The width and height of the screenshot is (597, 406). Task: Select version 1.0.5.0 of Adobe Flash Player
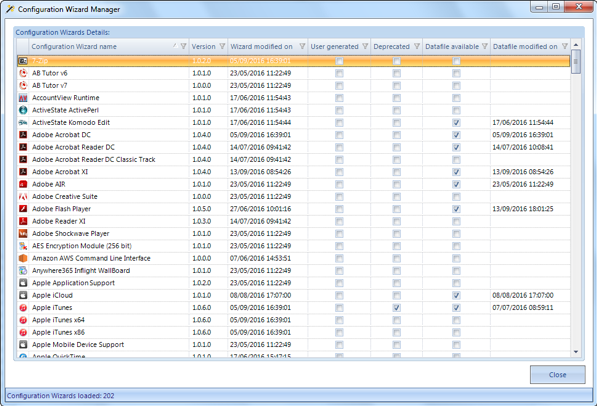202,209
